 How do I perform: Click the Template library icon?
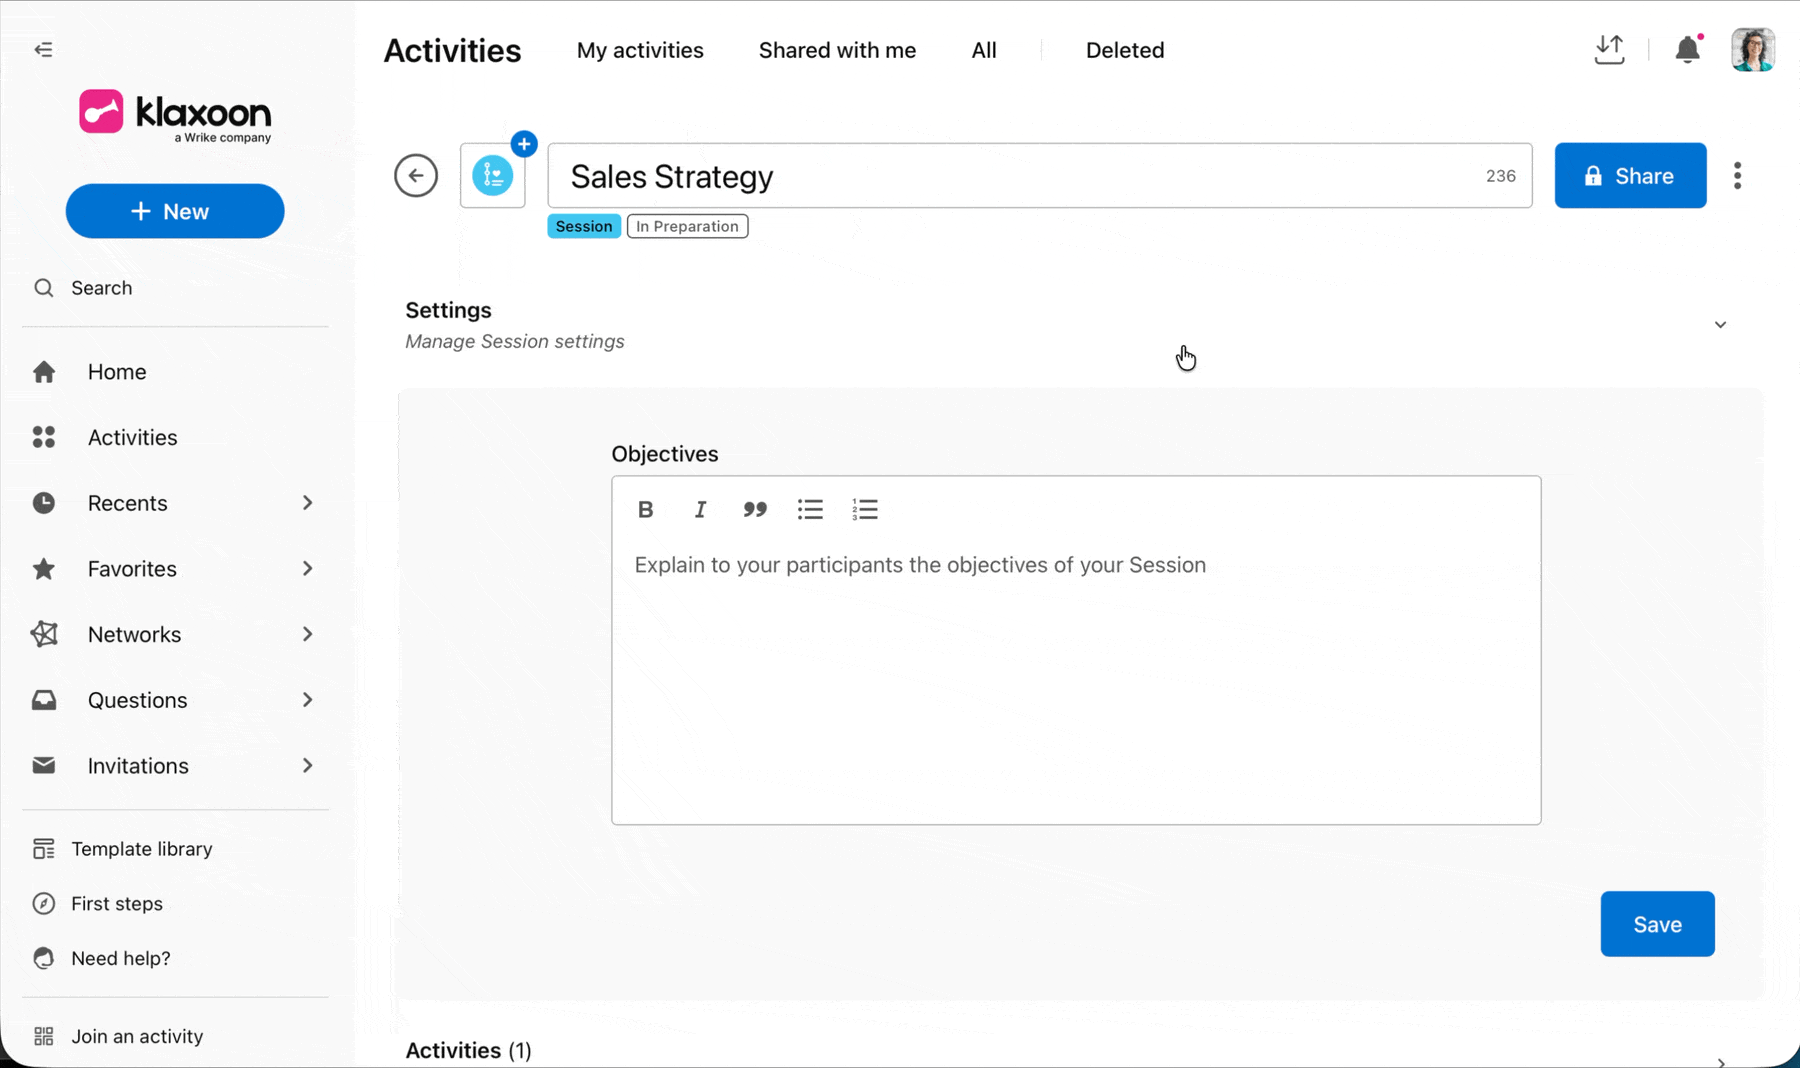[x=43, y=849]
